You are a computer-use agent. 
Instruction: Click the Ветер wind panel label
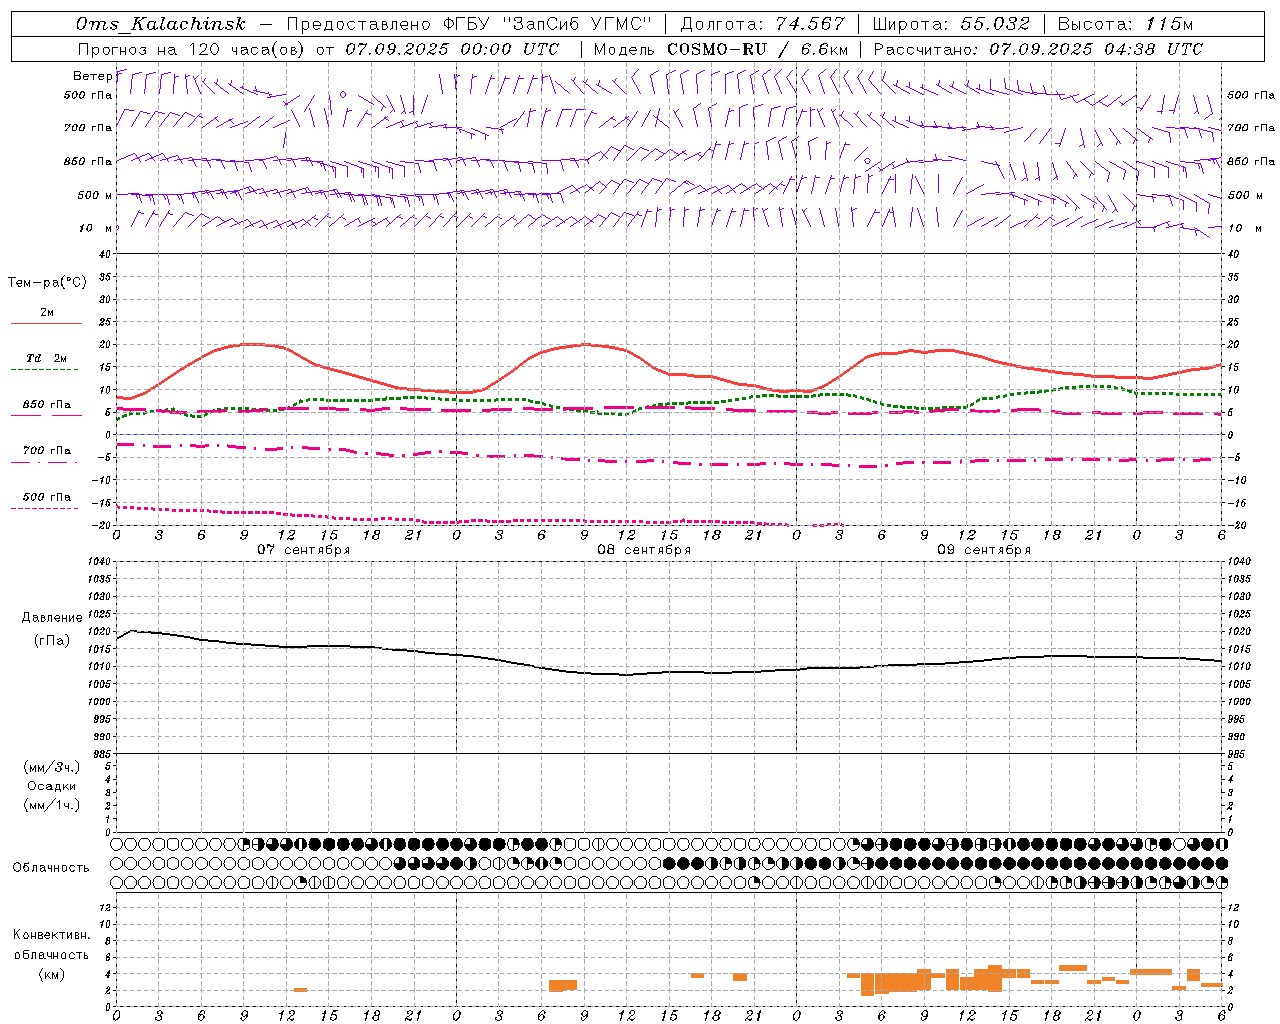pos(92,76)
